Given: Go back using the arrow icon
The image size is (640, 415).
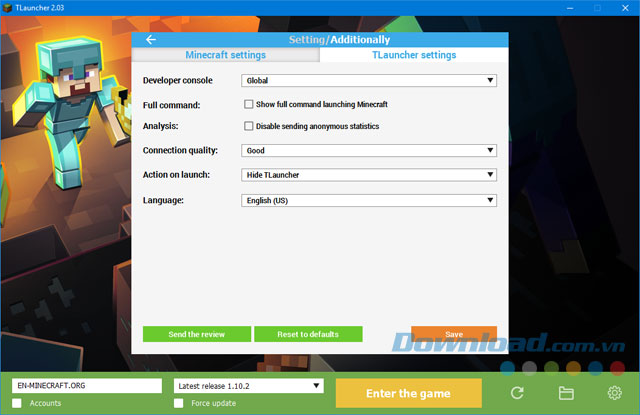Looking at the screenshot, I should click(151, 40).
